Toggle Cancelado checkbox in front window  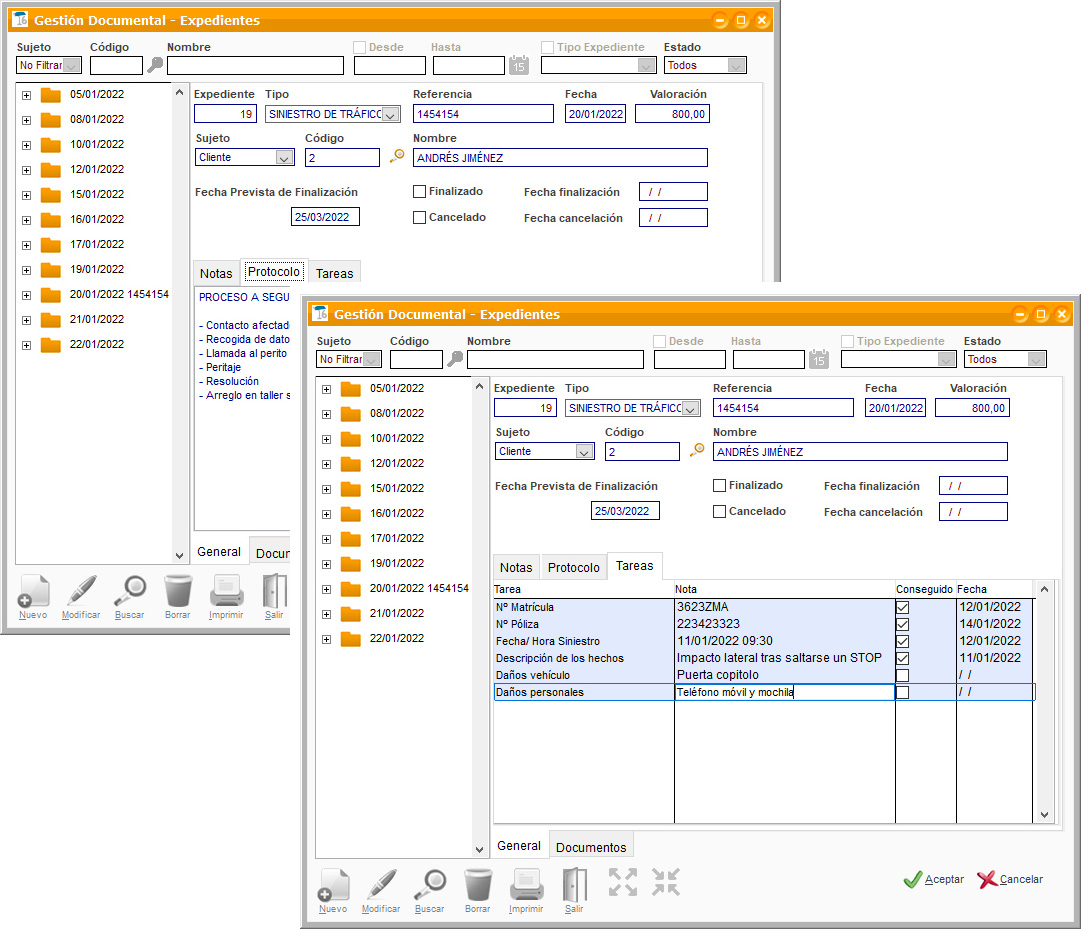pyautogui.click(x=719, y=511)
